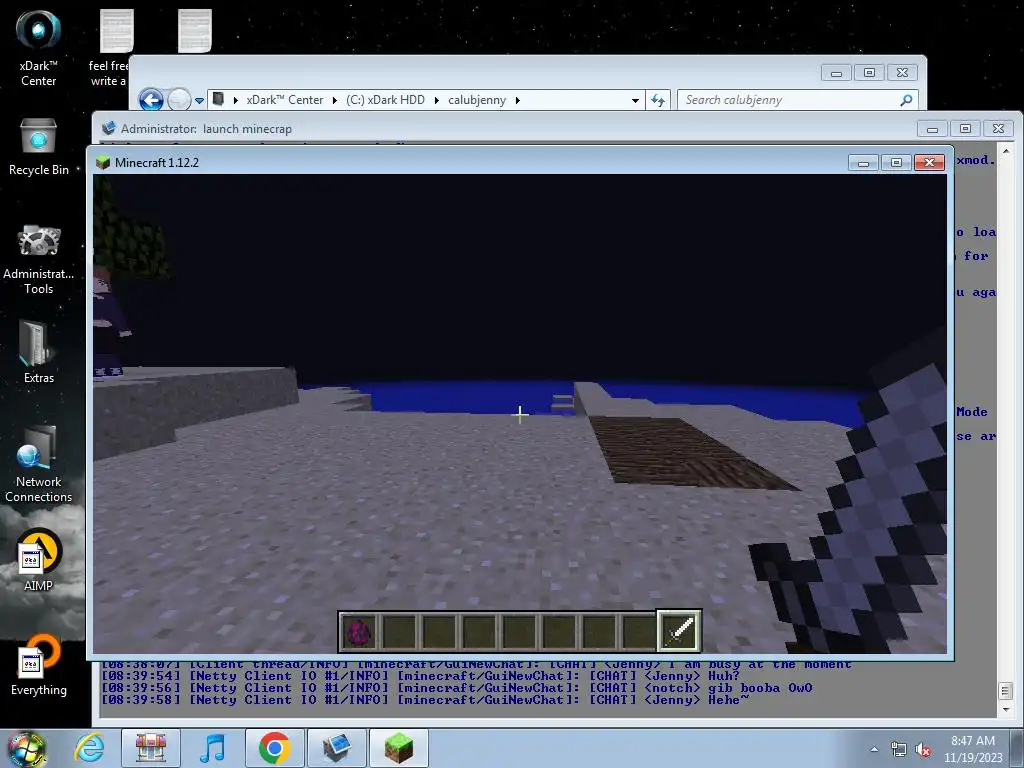1024x768 pixels.
Task: Show hidden tray icons arrow
Action: (874, 750)
